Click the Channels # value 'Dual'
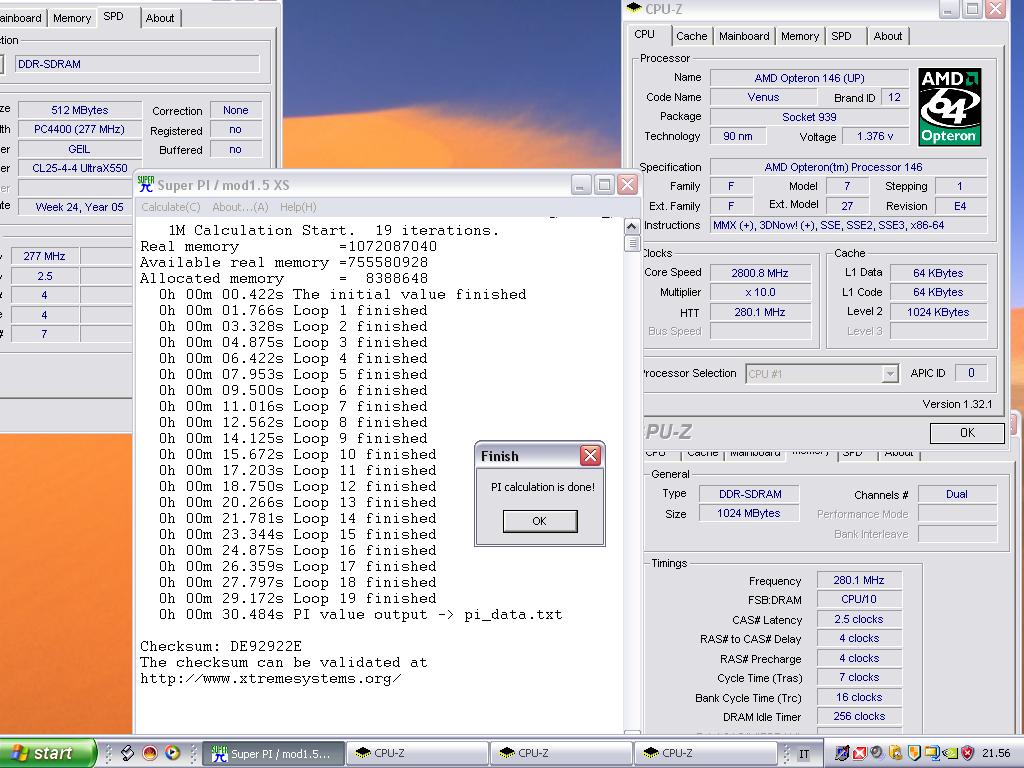 pos(957,494)
